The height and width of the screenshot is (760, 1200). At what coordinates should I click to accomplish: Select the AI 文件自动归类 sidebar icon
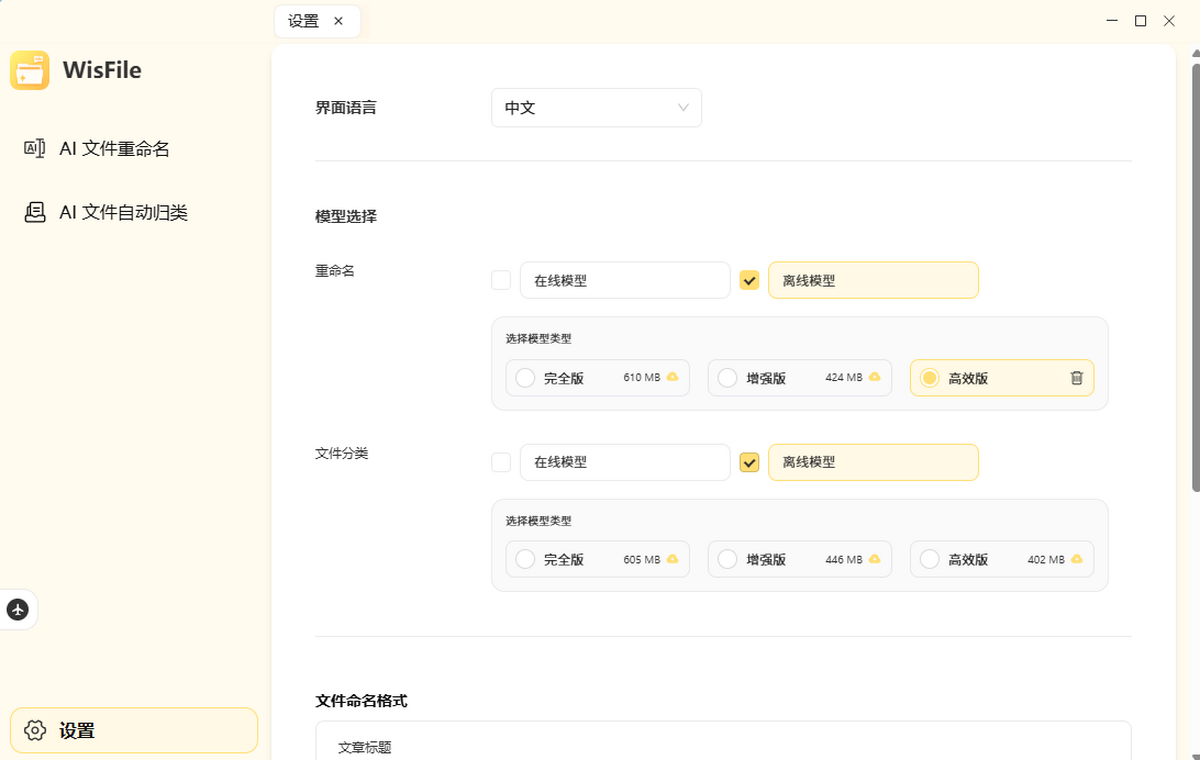click(x=34, y=212)
